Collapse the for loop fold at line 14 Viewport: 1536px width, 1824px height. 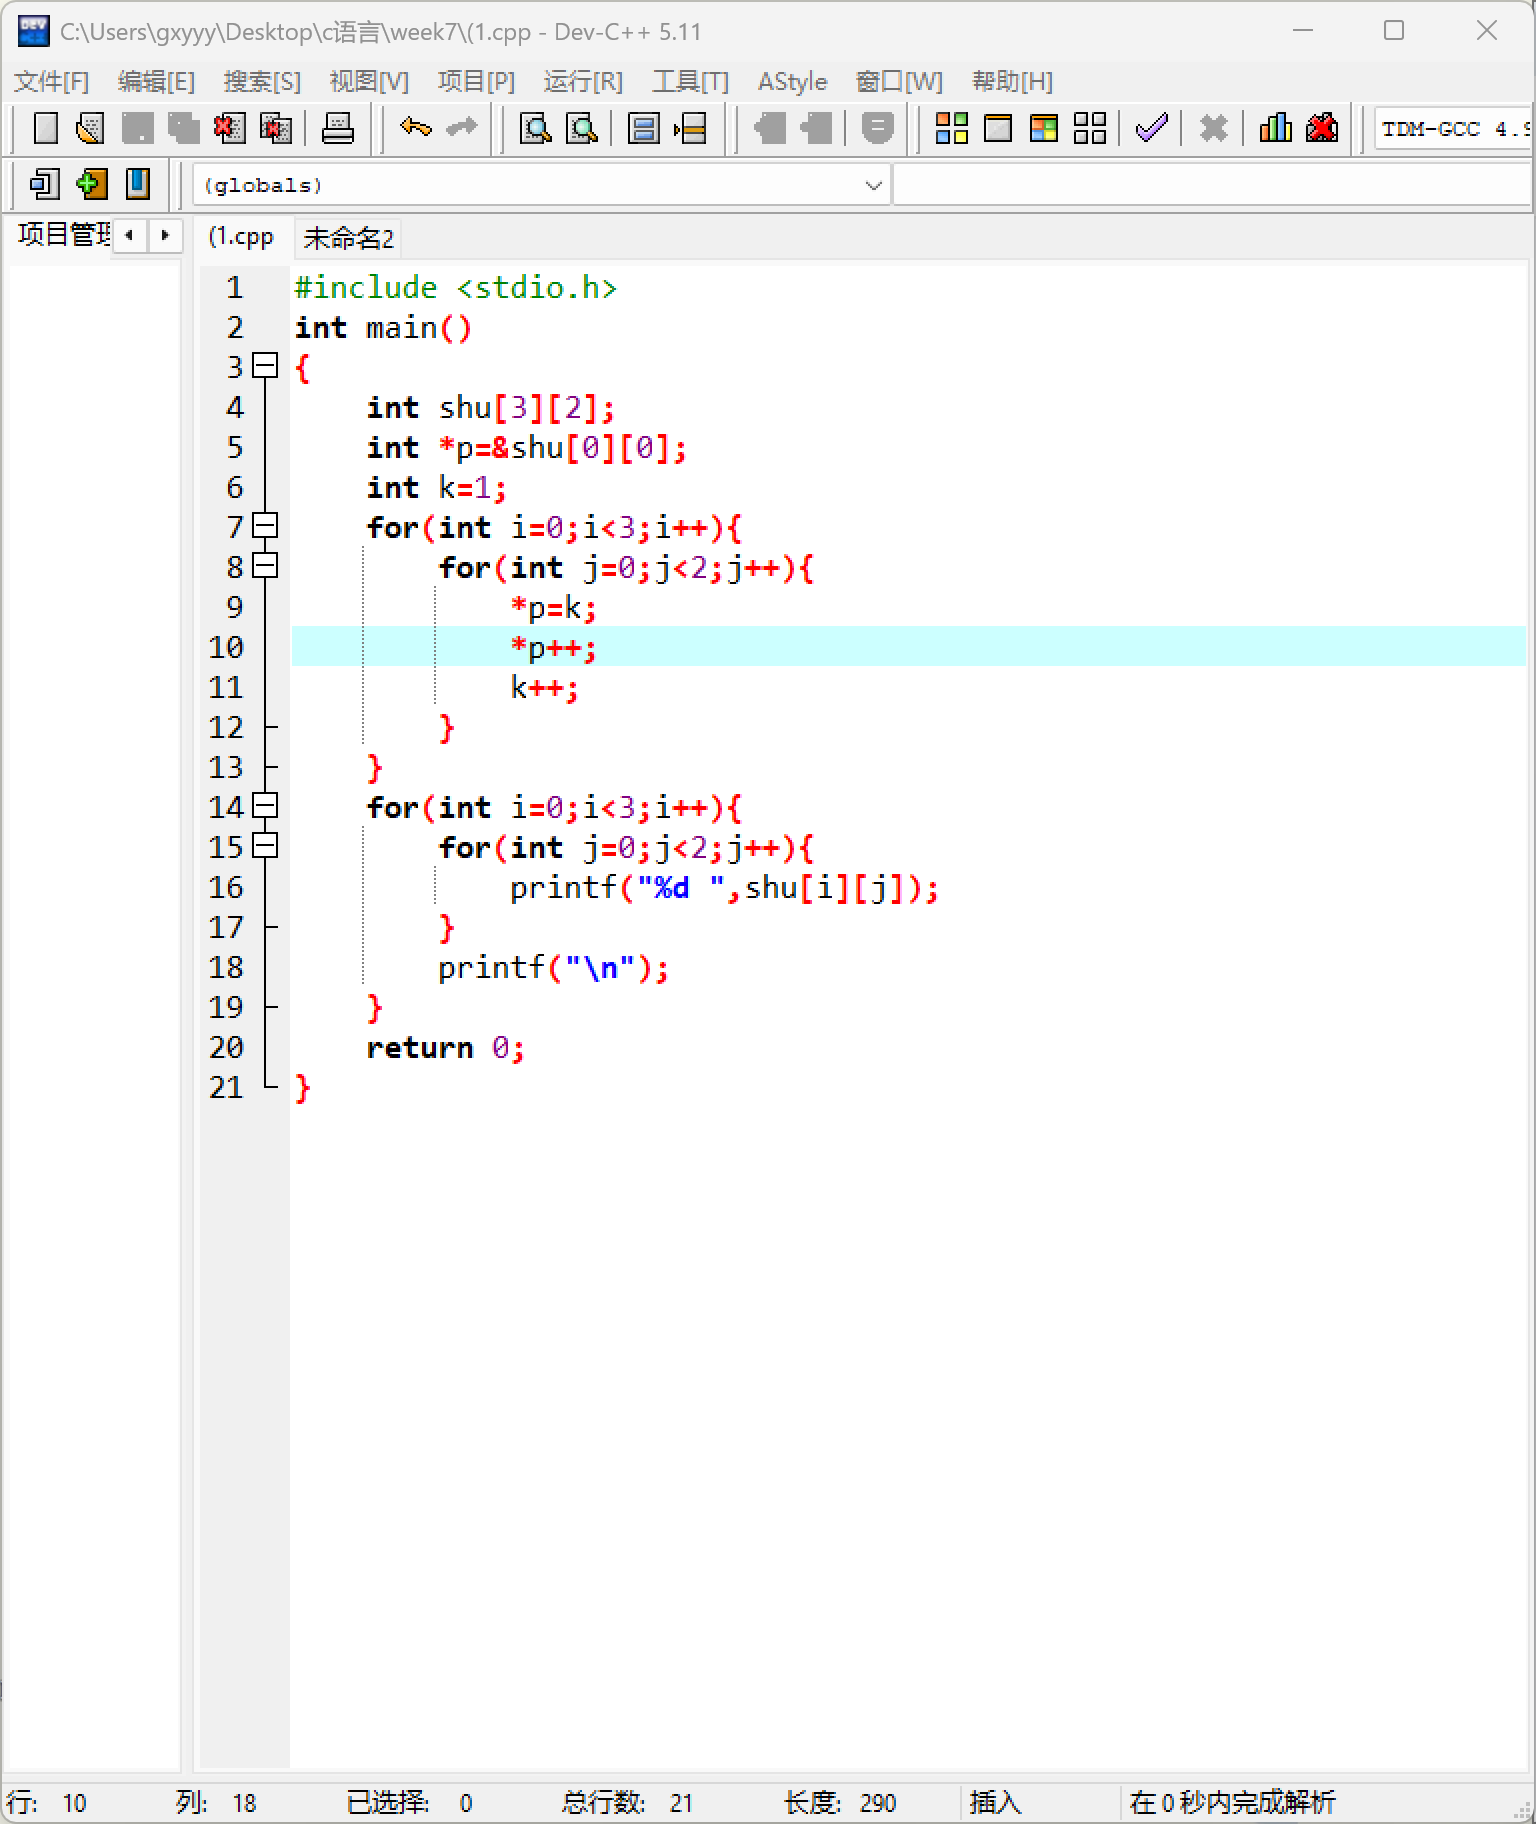(265, 806)
